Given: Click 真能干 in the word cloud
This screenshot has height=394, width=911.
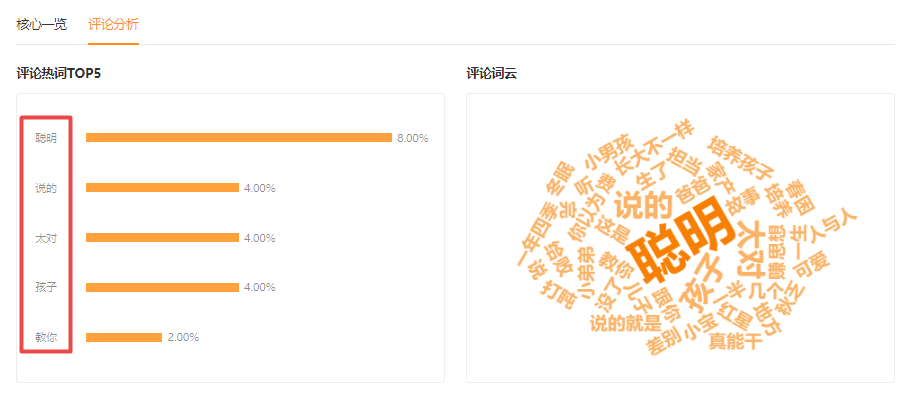Looking at the screenshot, I should (735, 342).
